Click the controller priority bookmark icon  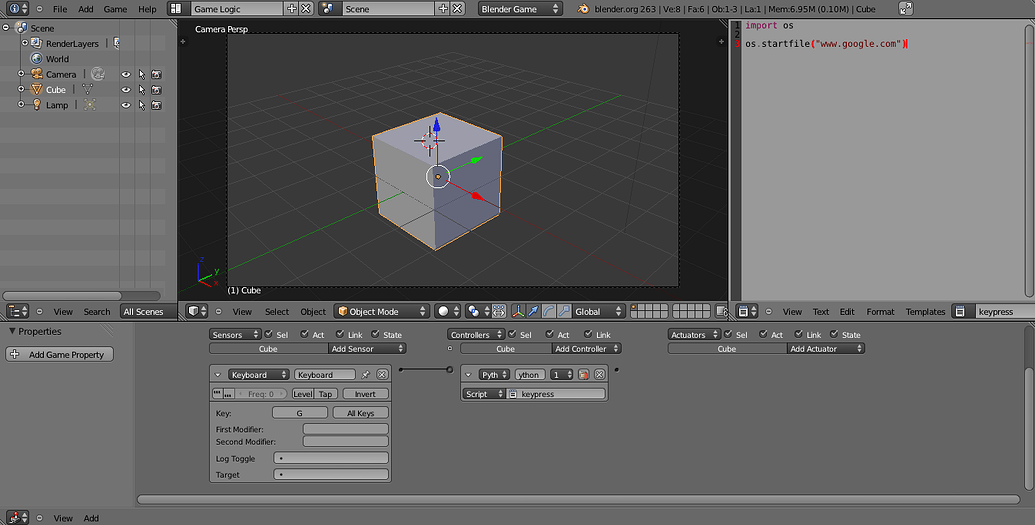[584, 374]
